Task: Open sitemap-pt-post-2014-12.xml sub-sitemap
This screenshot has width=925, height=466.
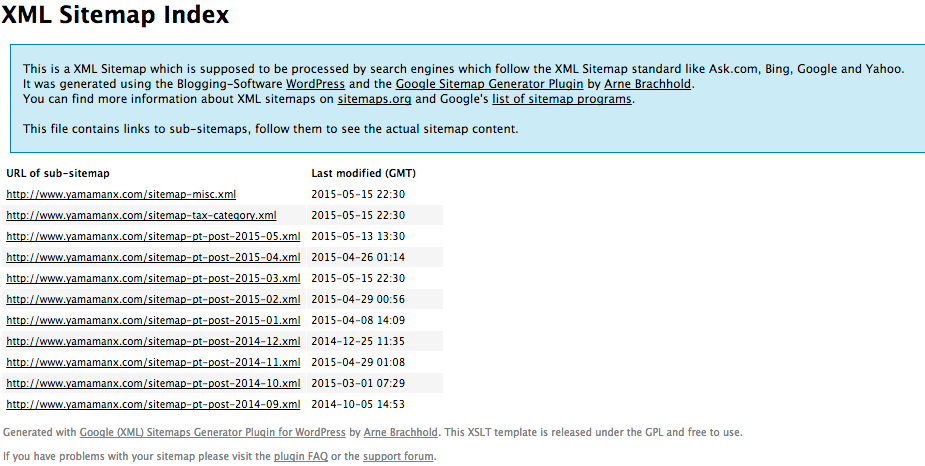Action: pyautogui.click(x=153, y=341)
